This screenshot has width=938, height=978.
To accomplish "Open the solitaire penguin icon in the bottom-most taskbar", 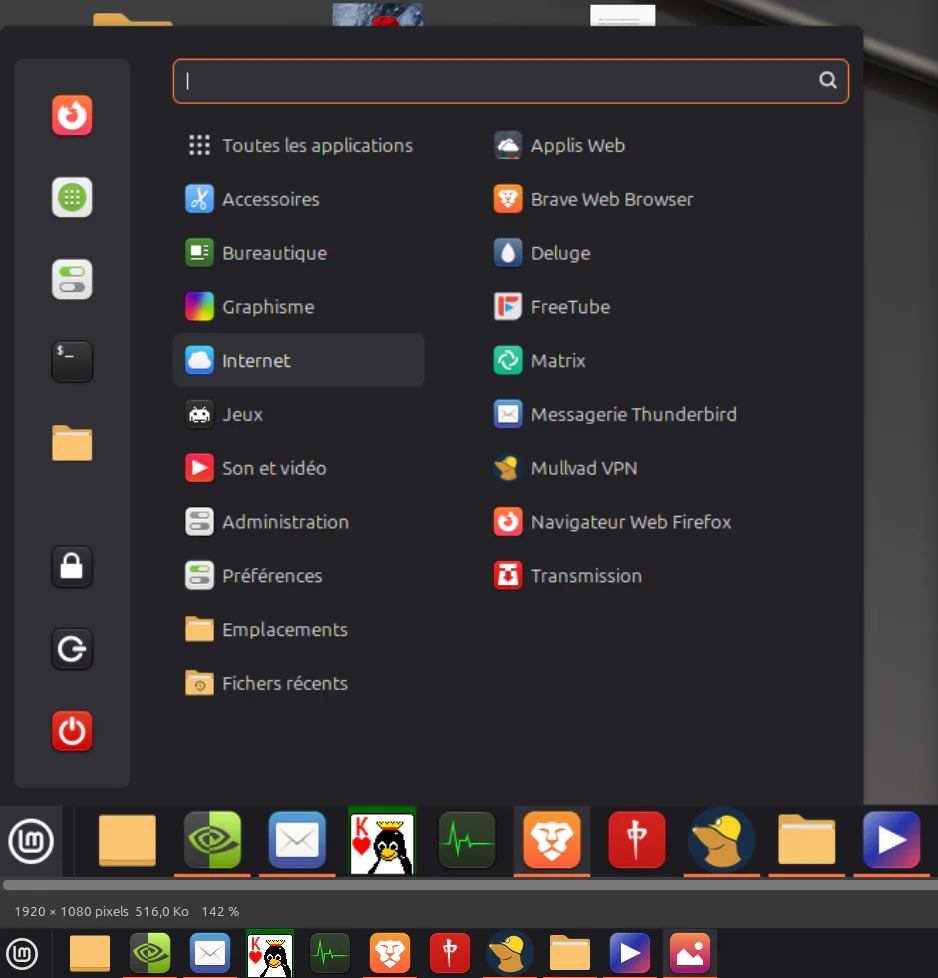I will [270, 954].
